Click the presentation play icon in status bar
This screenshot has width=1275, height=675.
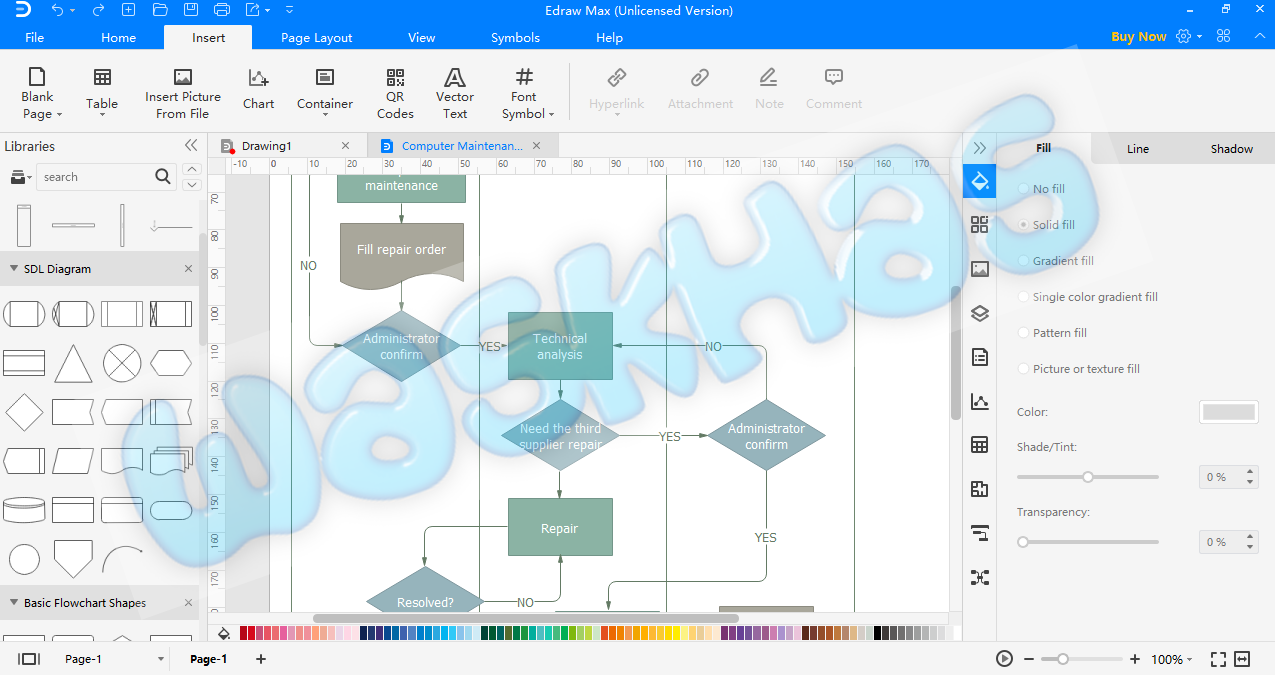tap(1004, 659)
